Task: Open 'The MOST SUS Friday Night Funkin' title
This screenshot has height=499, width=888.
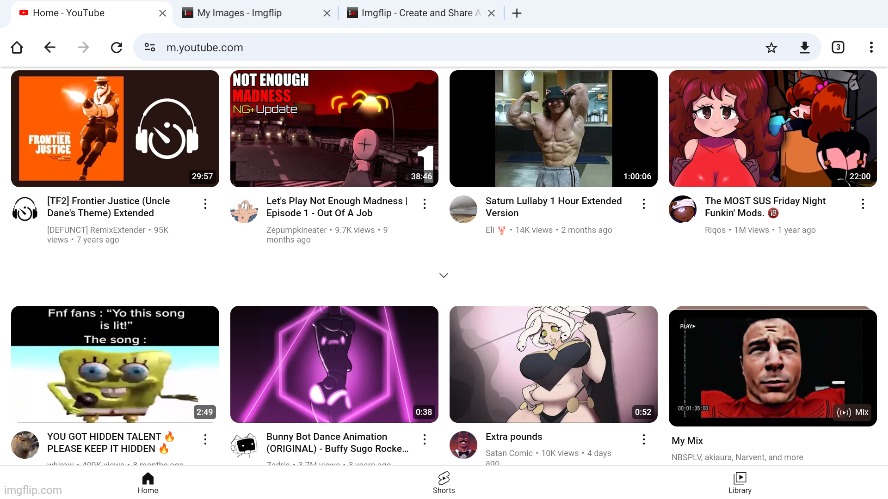Action: [765, 207]
